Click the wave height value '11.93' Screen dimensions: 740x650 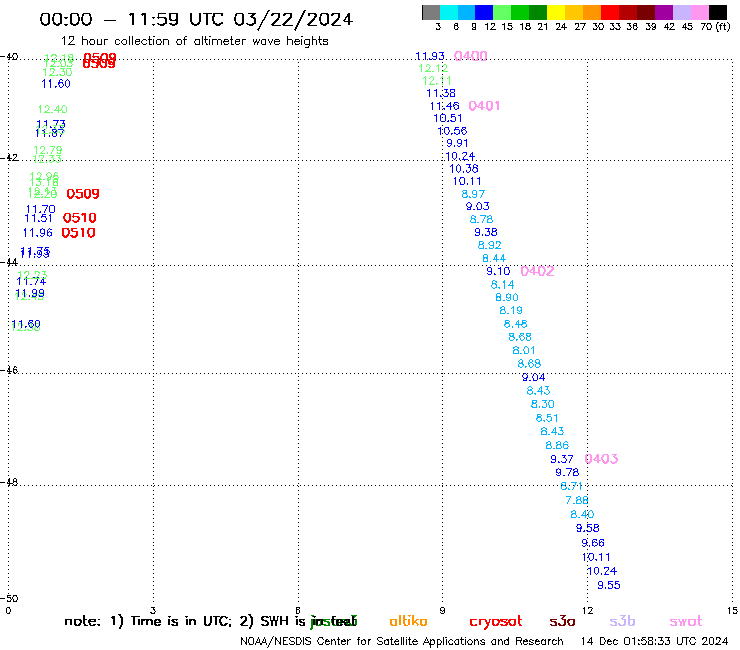(429, 56)
